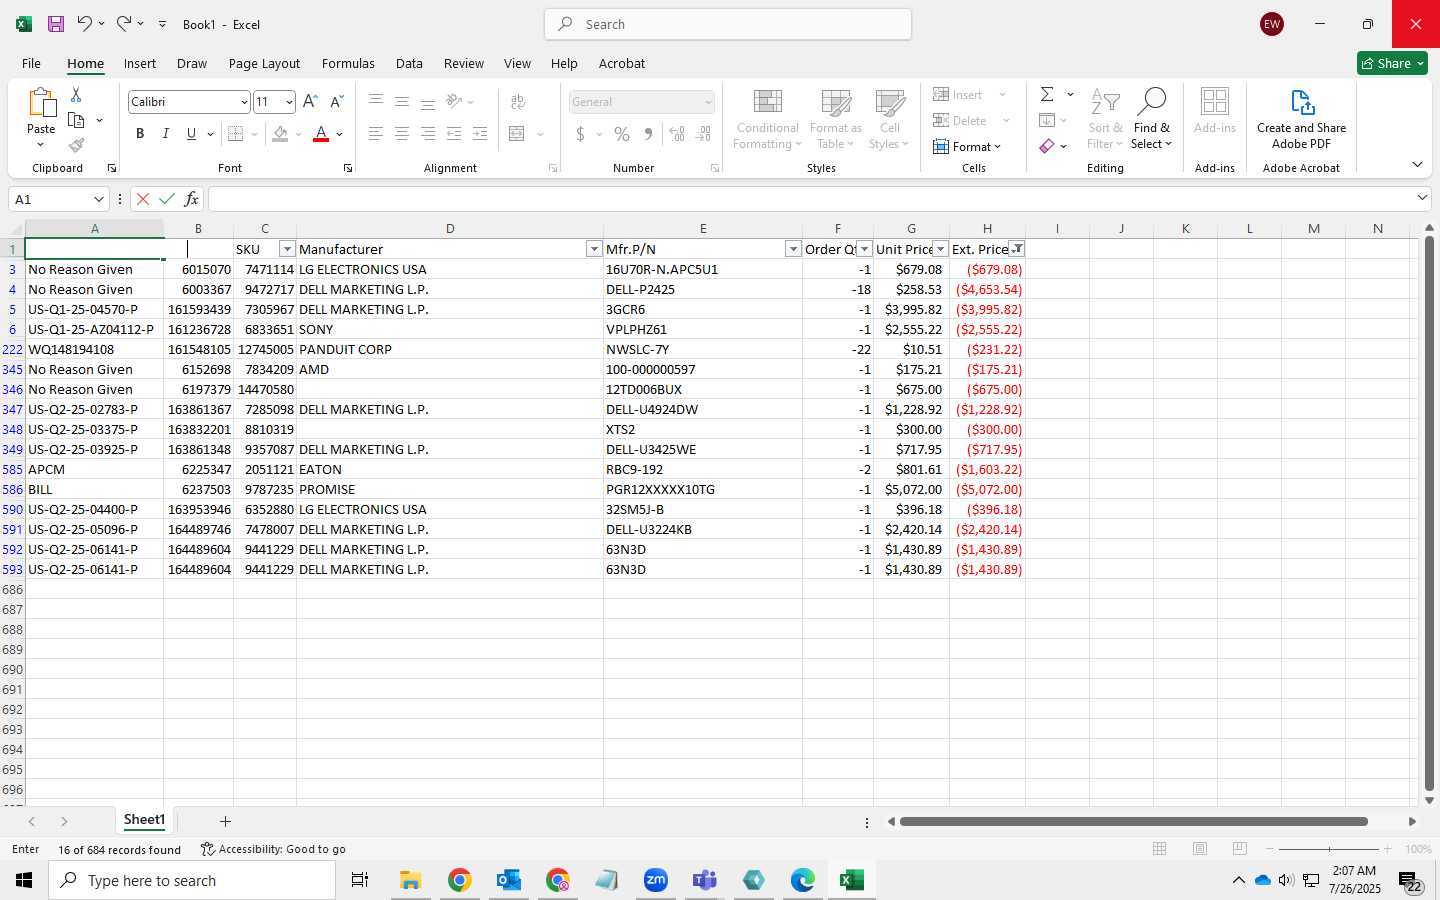The height and width of the screenshot is (900, 1440).
Task: Open the Page Layout tab
Action: 264,63
